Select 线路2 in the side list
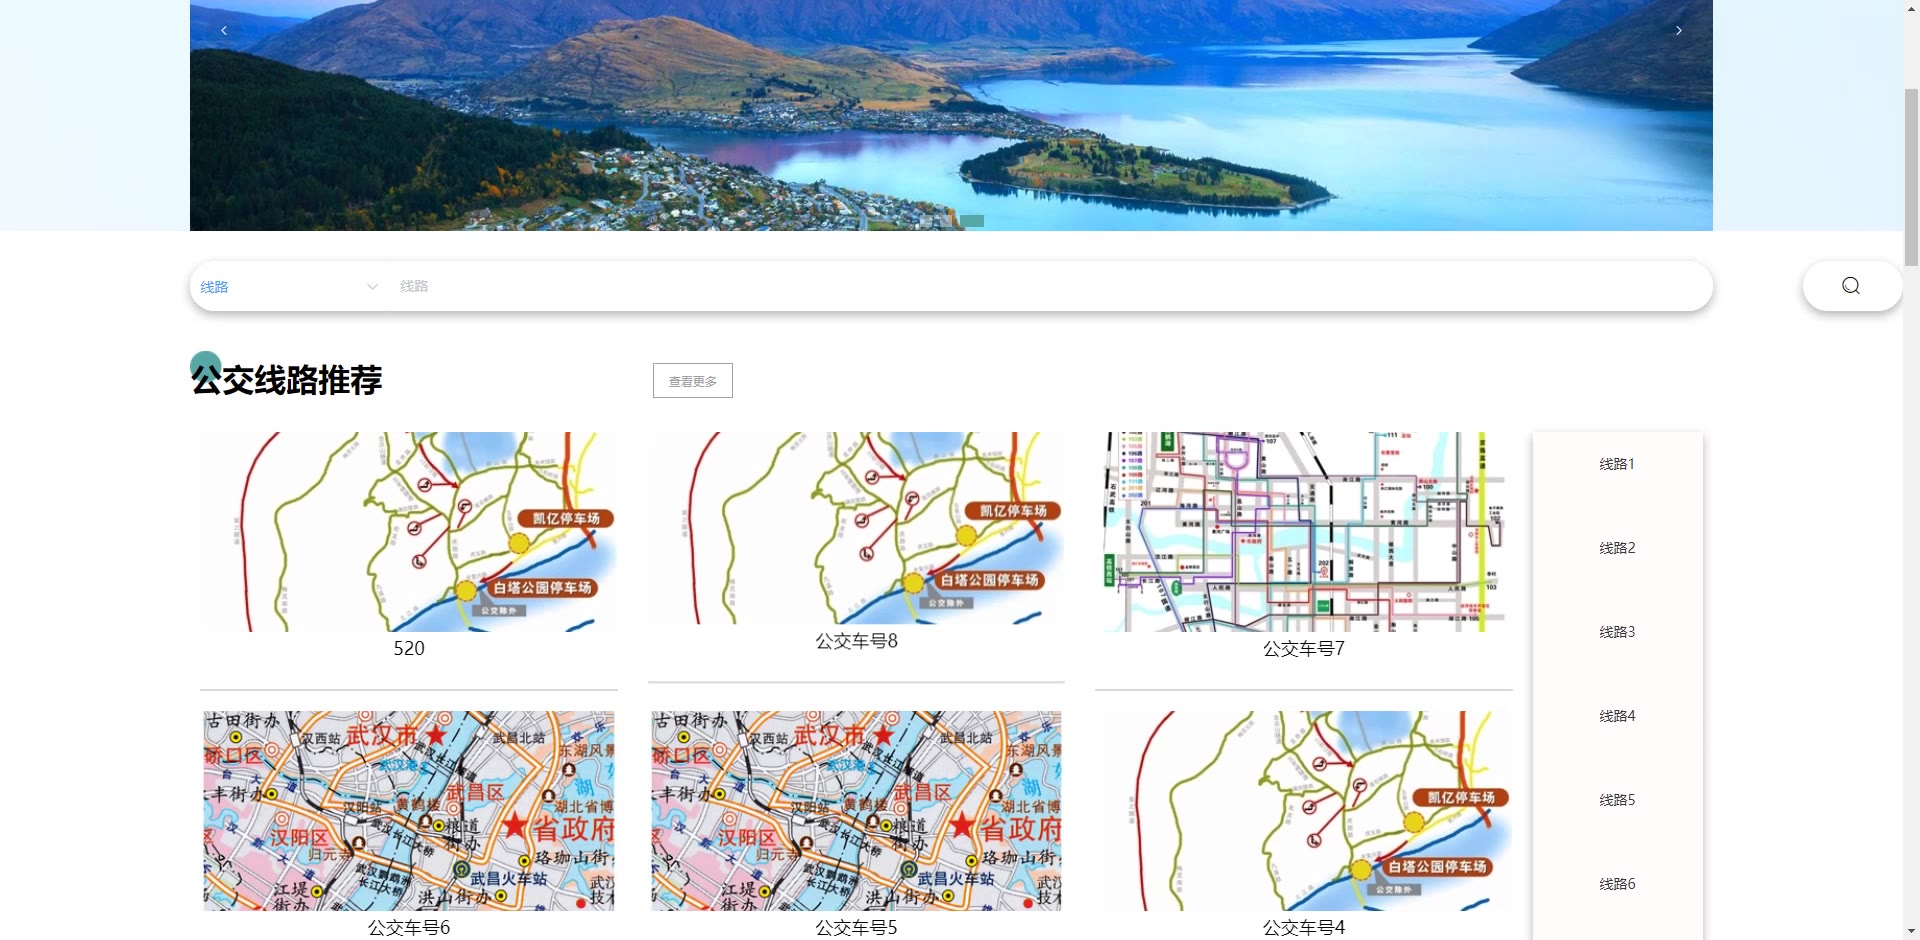The width and height of the screenshot is (1920, 940). 1617,548
